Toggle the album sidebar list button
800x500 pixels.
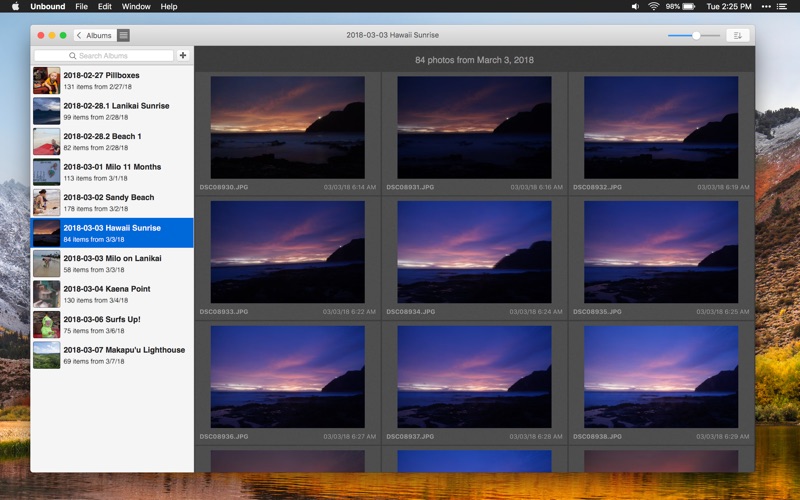(123, 35)
